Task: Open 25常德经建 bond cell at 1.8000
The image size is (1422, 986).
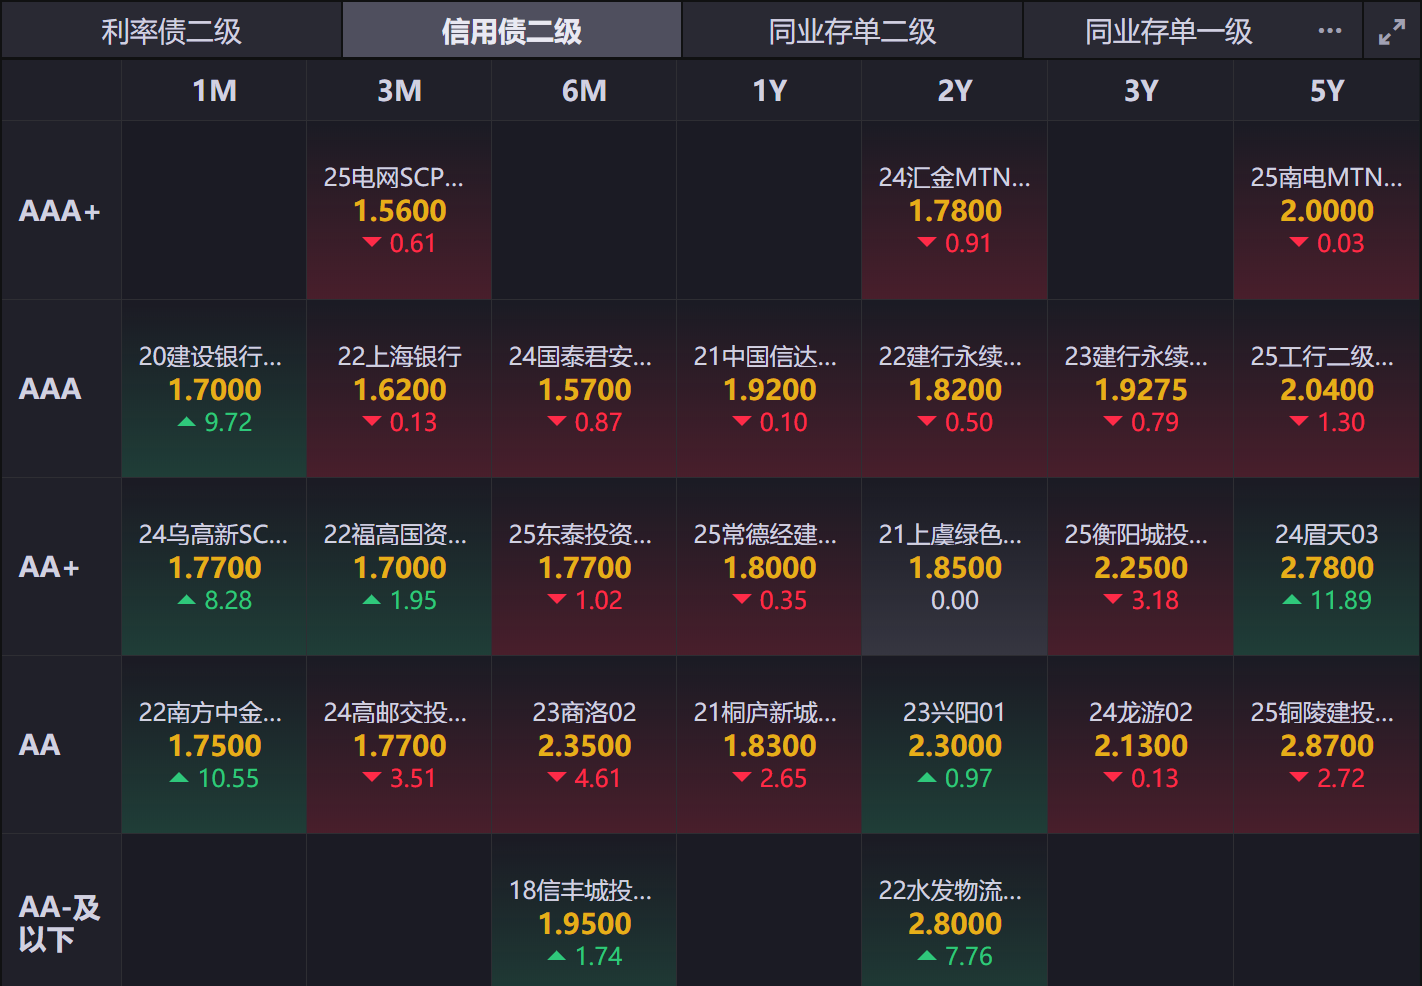Action: click(769, 567)
